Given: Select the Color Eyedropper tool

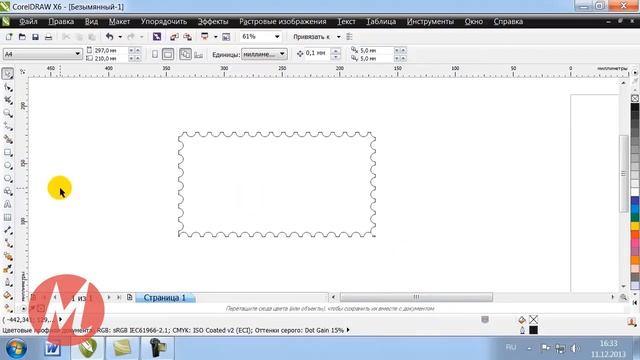Looking at the screenshot, I should pyautogui.click(x=8, y=269).
